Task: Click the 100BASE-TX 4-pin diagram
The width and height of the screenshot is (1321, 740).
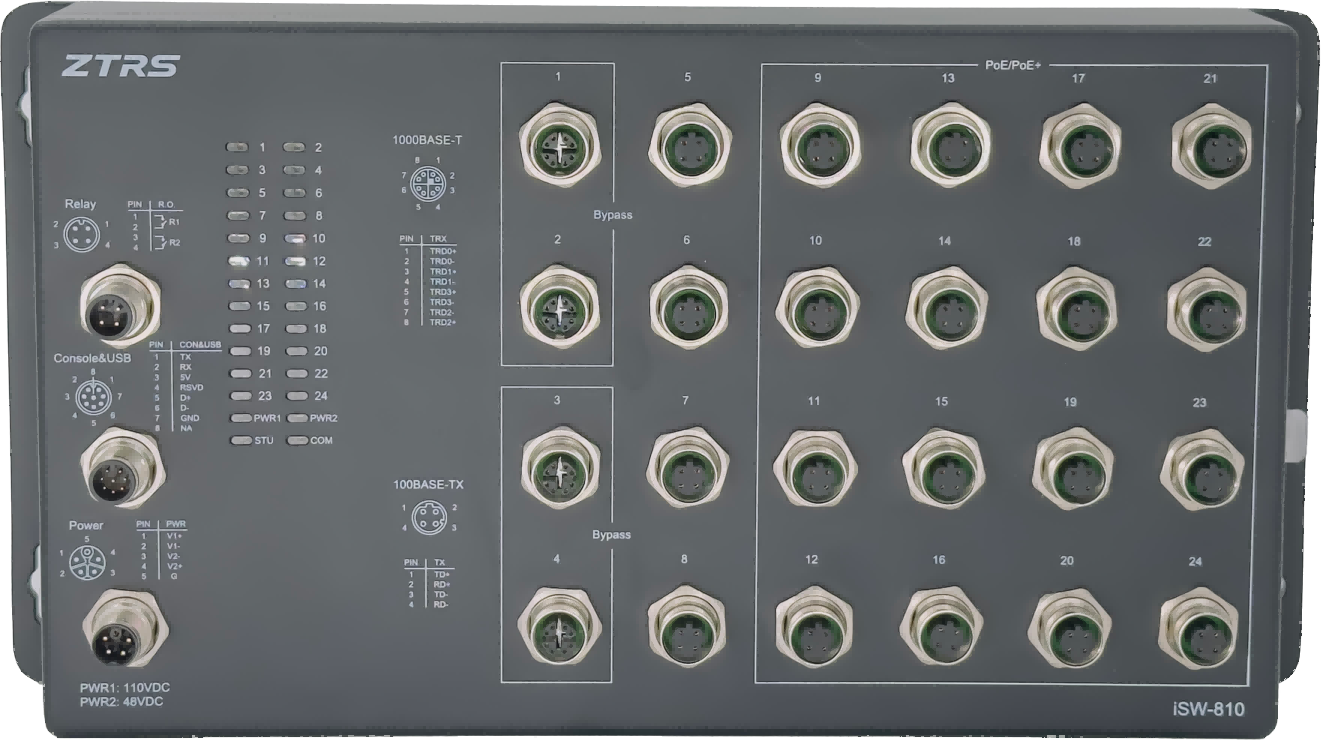Action: click(x=428, y=517)
